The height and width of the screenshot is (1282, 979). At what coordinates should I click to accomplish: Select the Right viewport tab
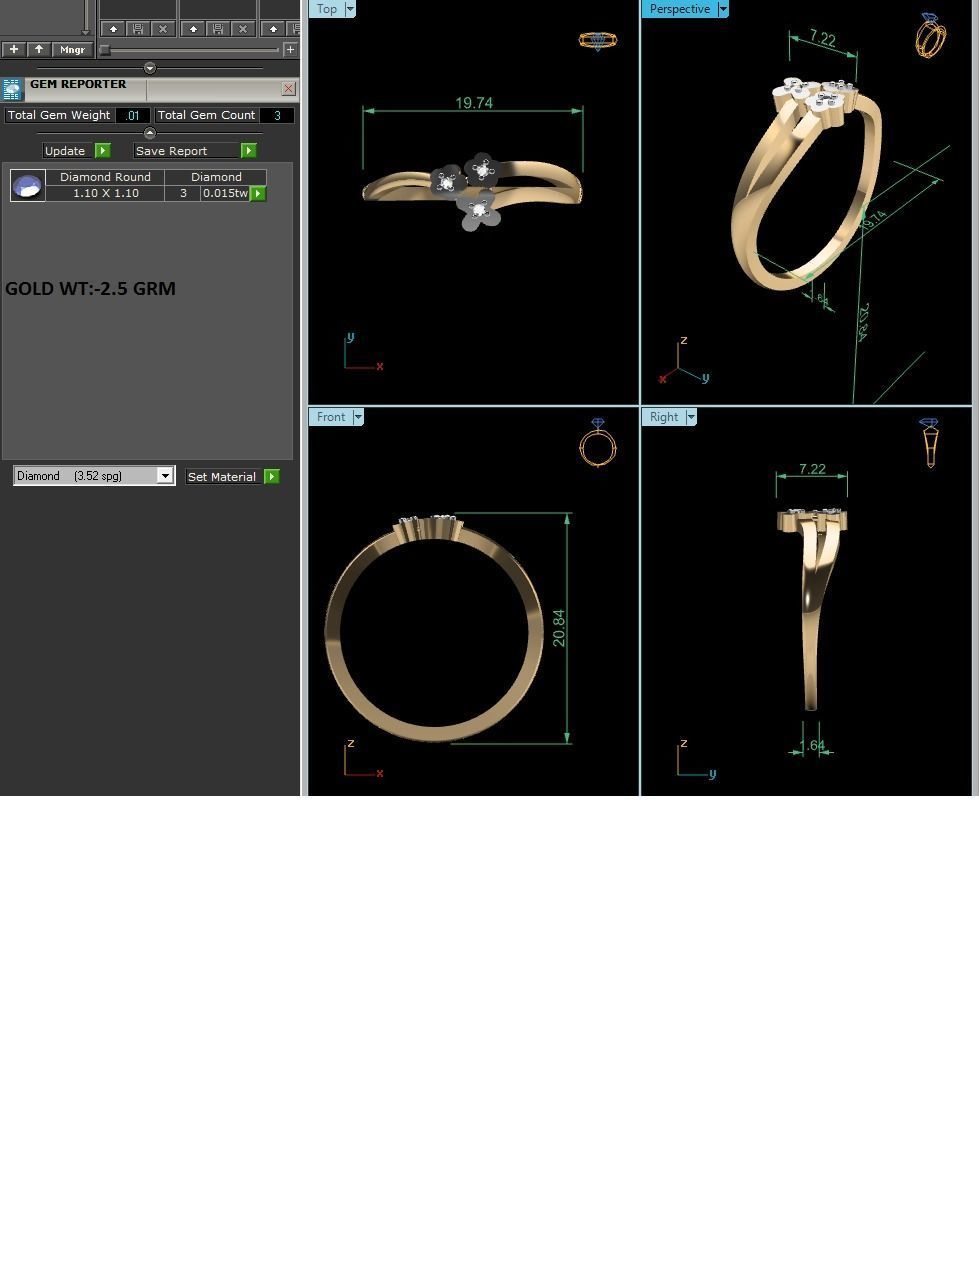[663, 417]
